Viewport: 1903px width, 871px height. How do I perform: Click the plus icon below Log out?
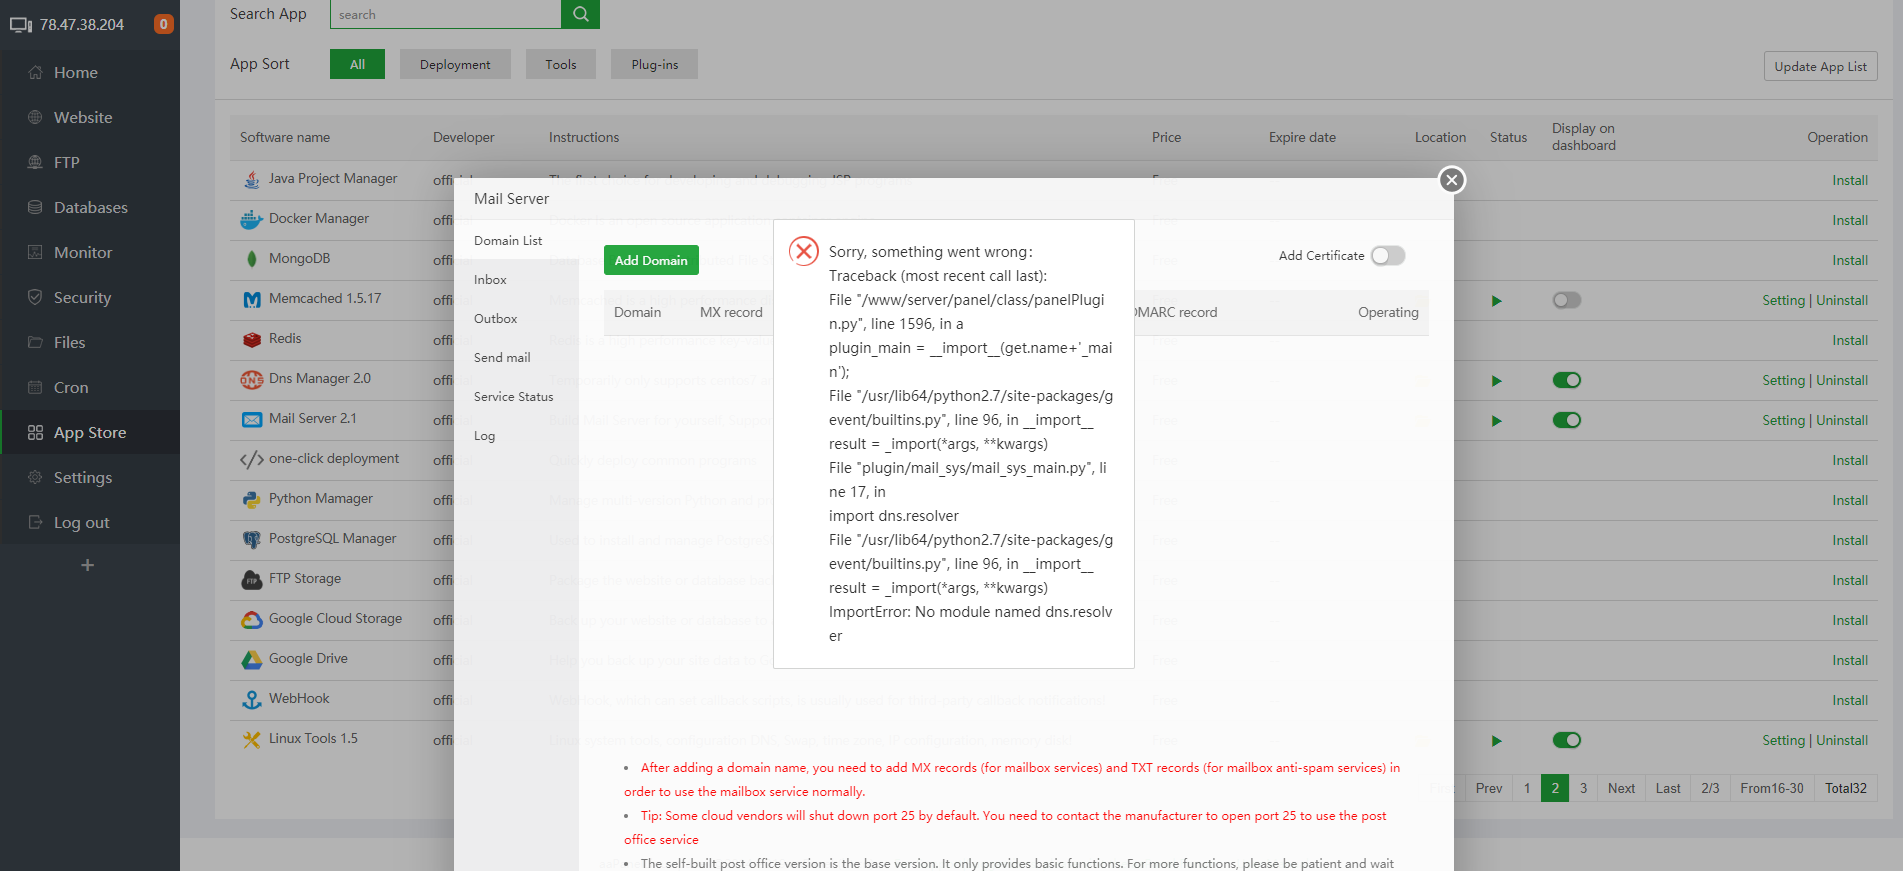click(x=88, y=566)
